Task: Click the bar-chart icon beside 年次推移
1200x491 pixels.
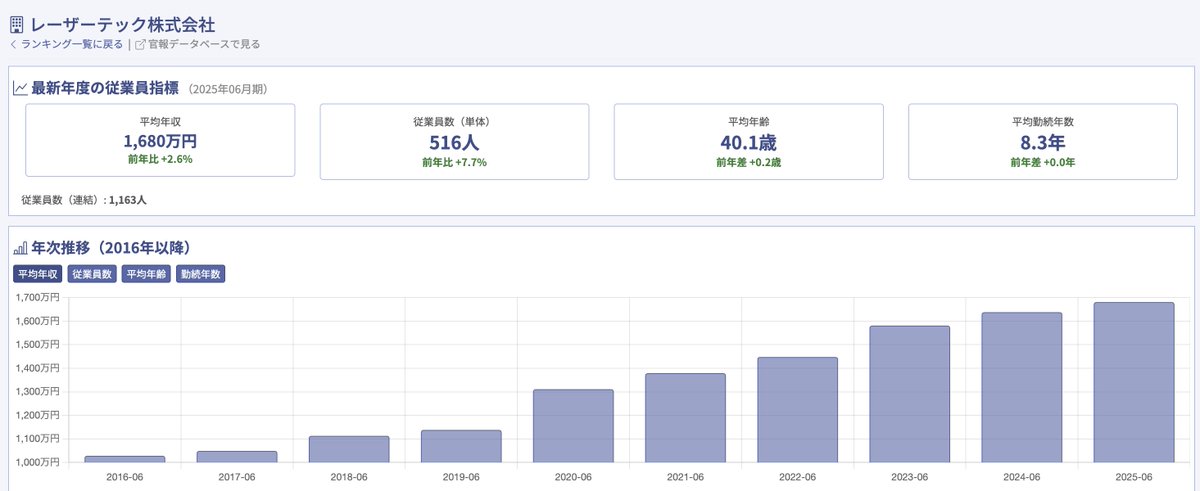Action: coord(20,248)
